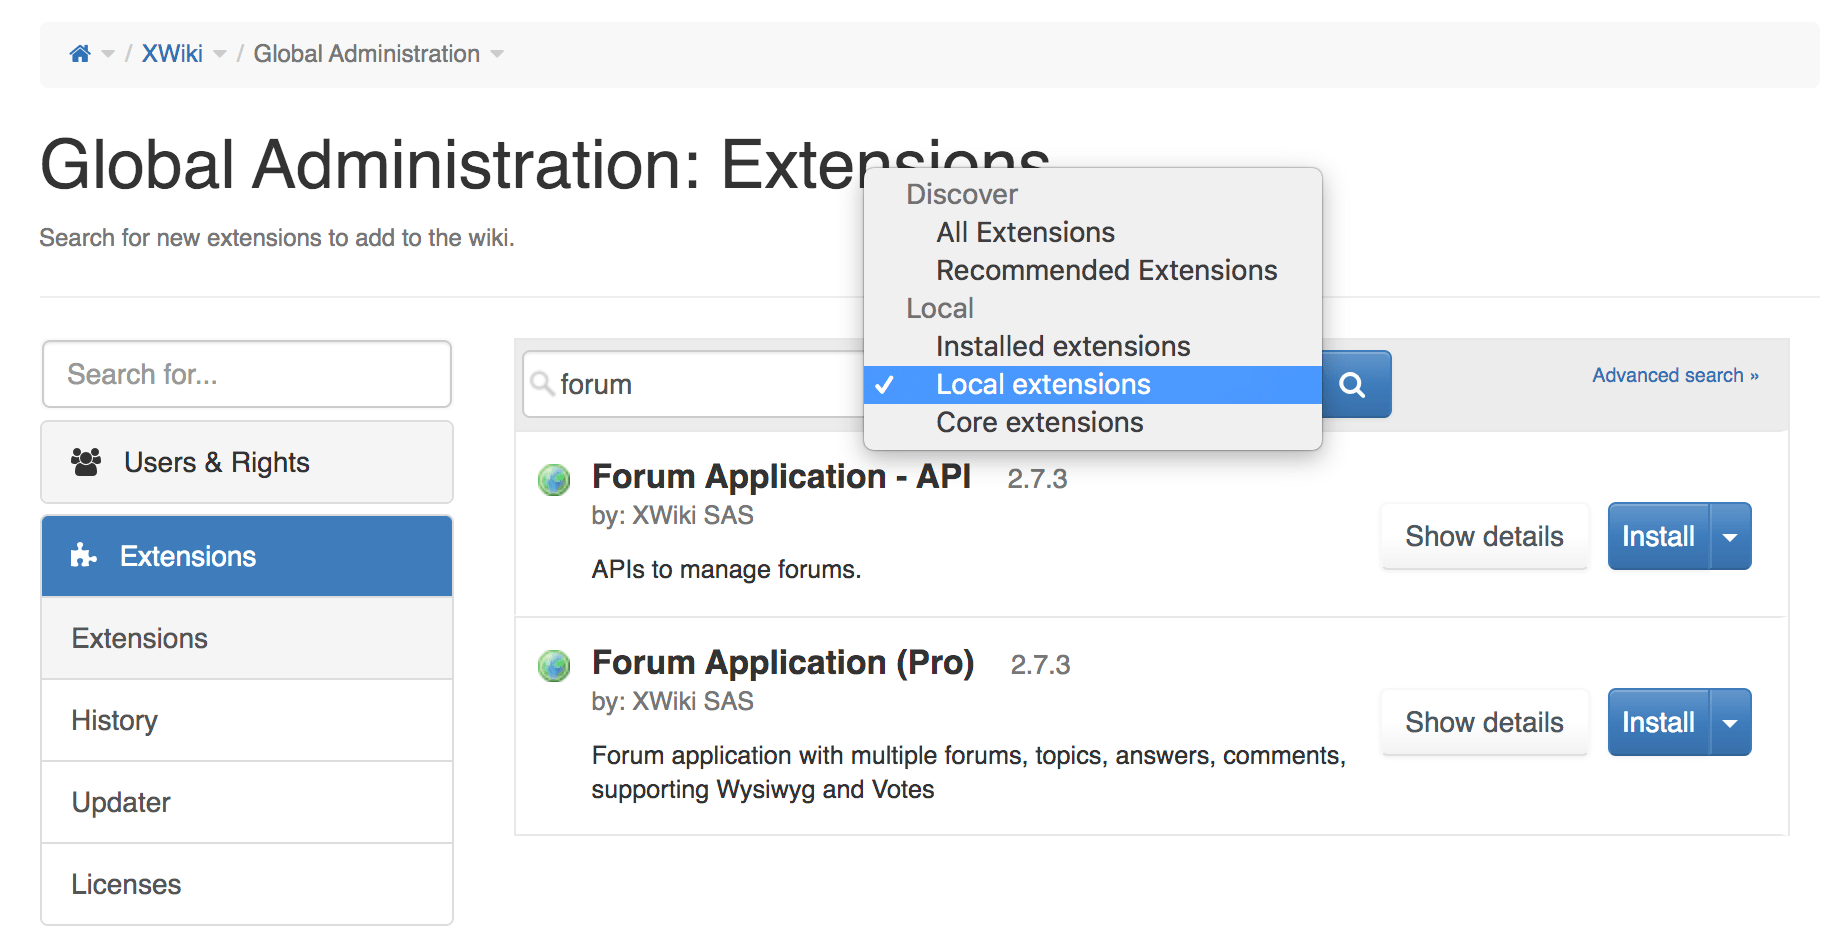Click the Extensions puzzle piece icon
1828x934 pixels.
pos(83,556)
